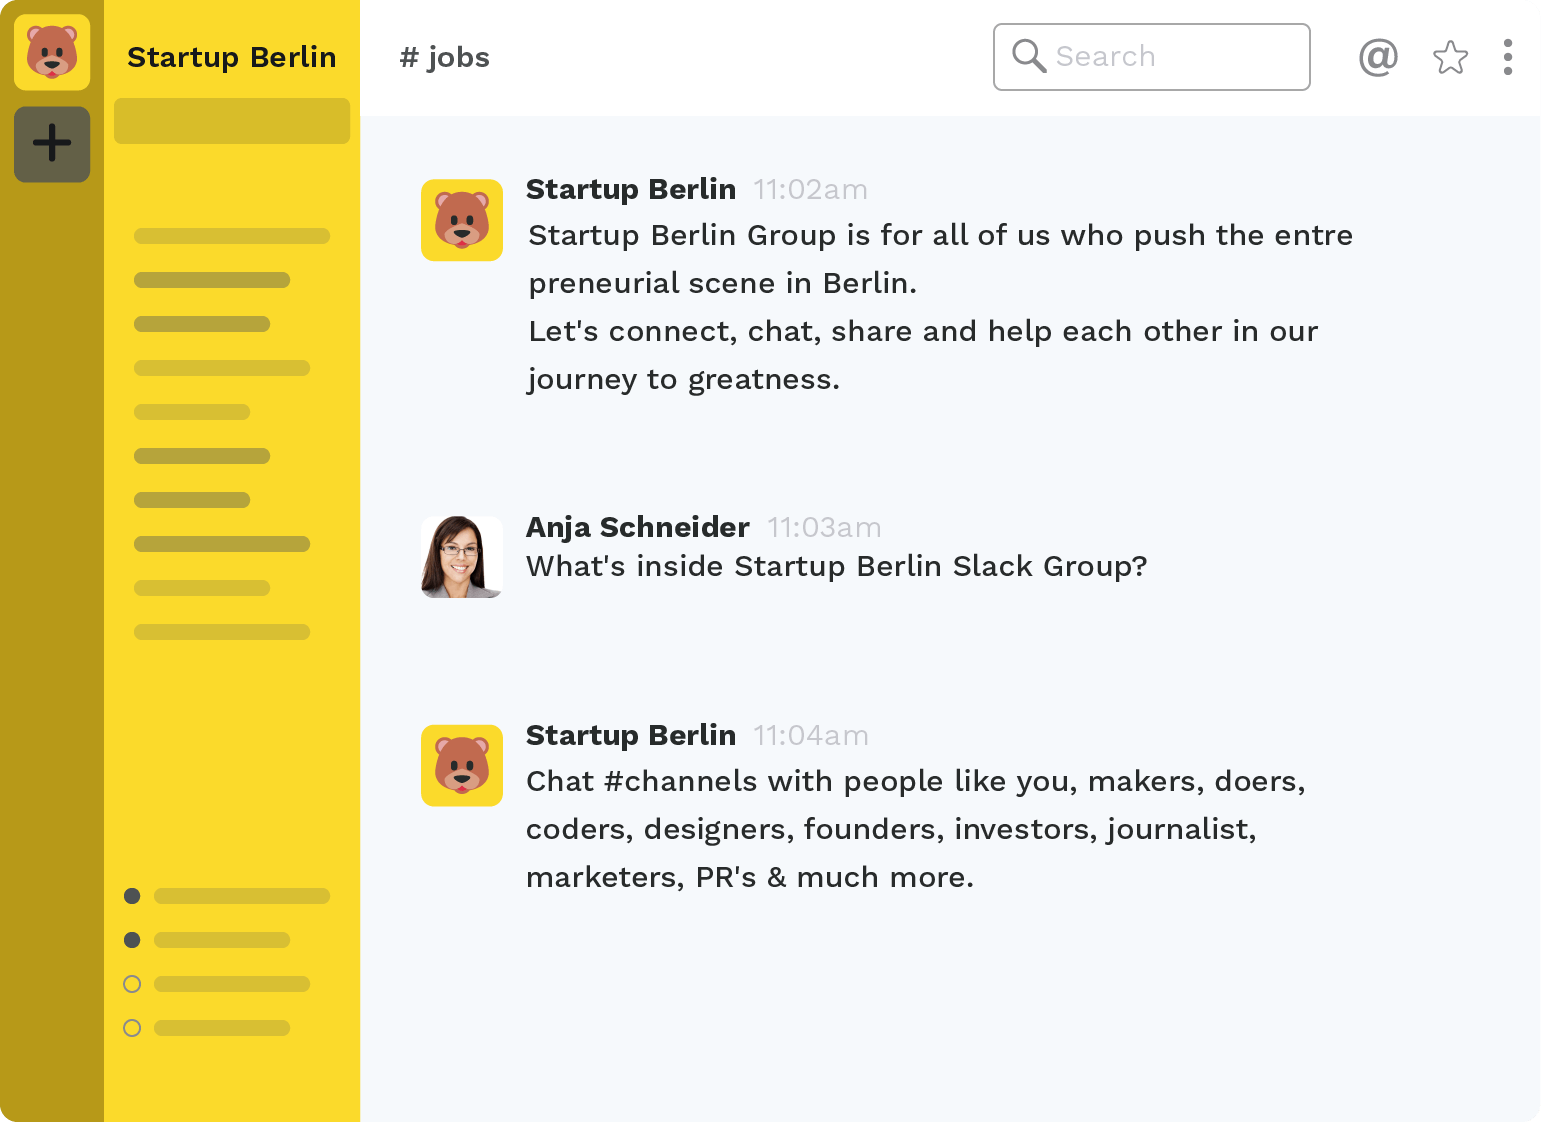Viewport: 1541px width, 1122px height.
Task: Select the first online direct message contact
Action: pyautogui.click(x=240, y=896)
